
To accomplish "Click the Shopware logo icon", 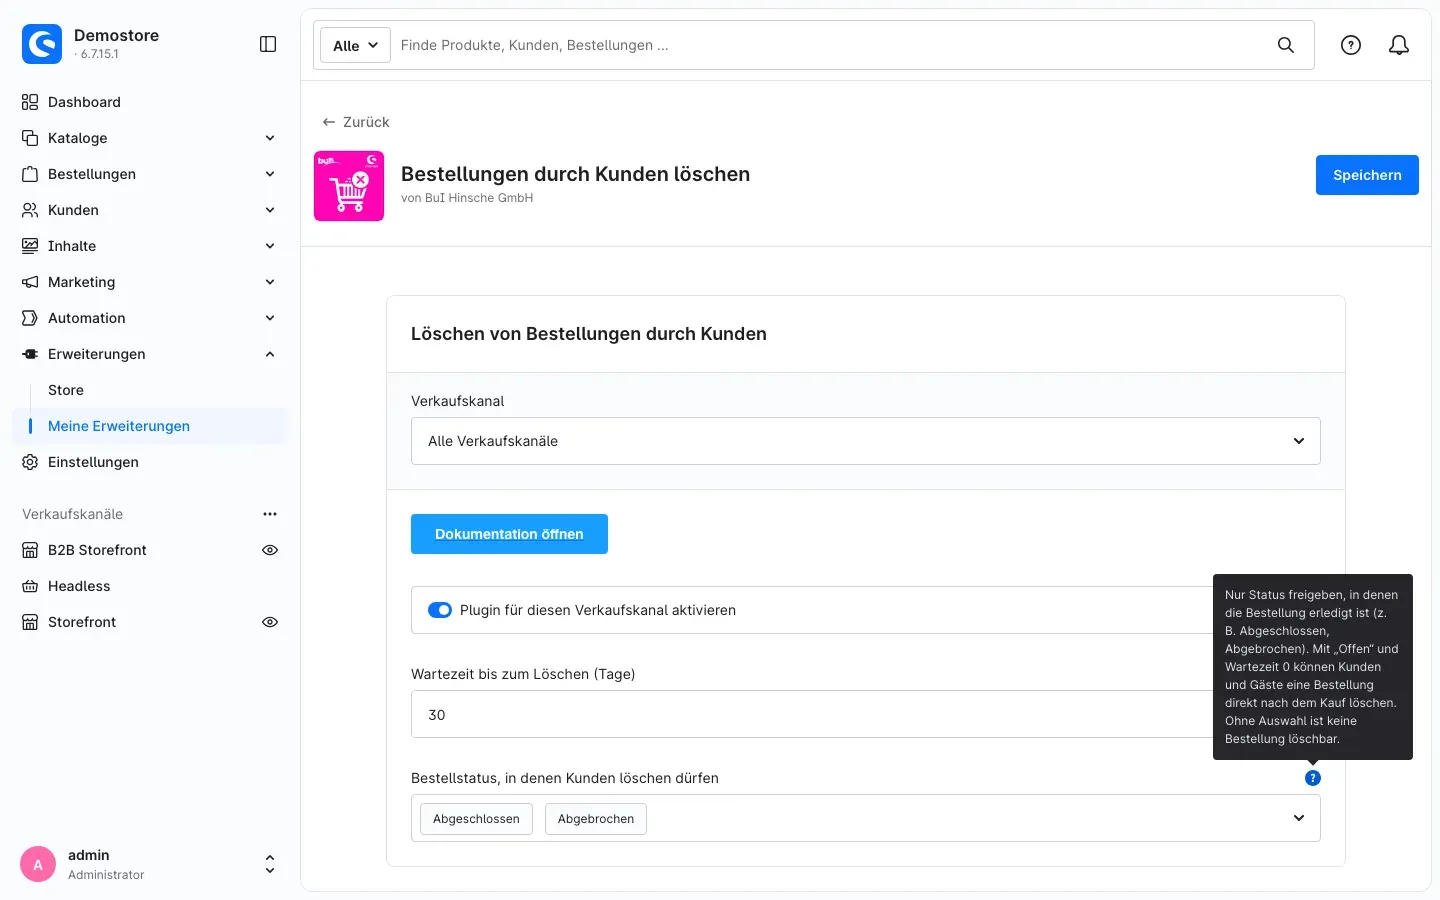I will click(42, 44).
